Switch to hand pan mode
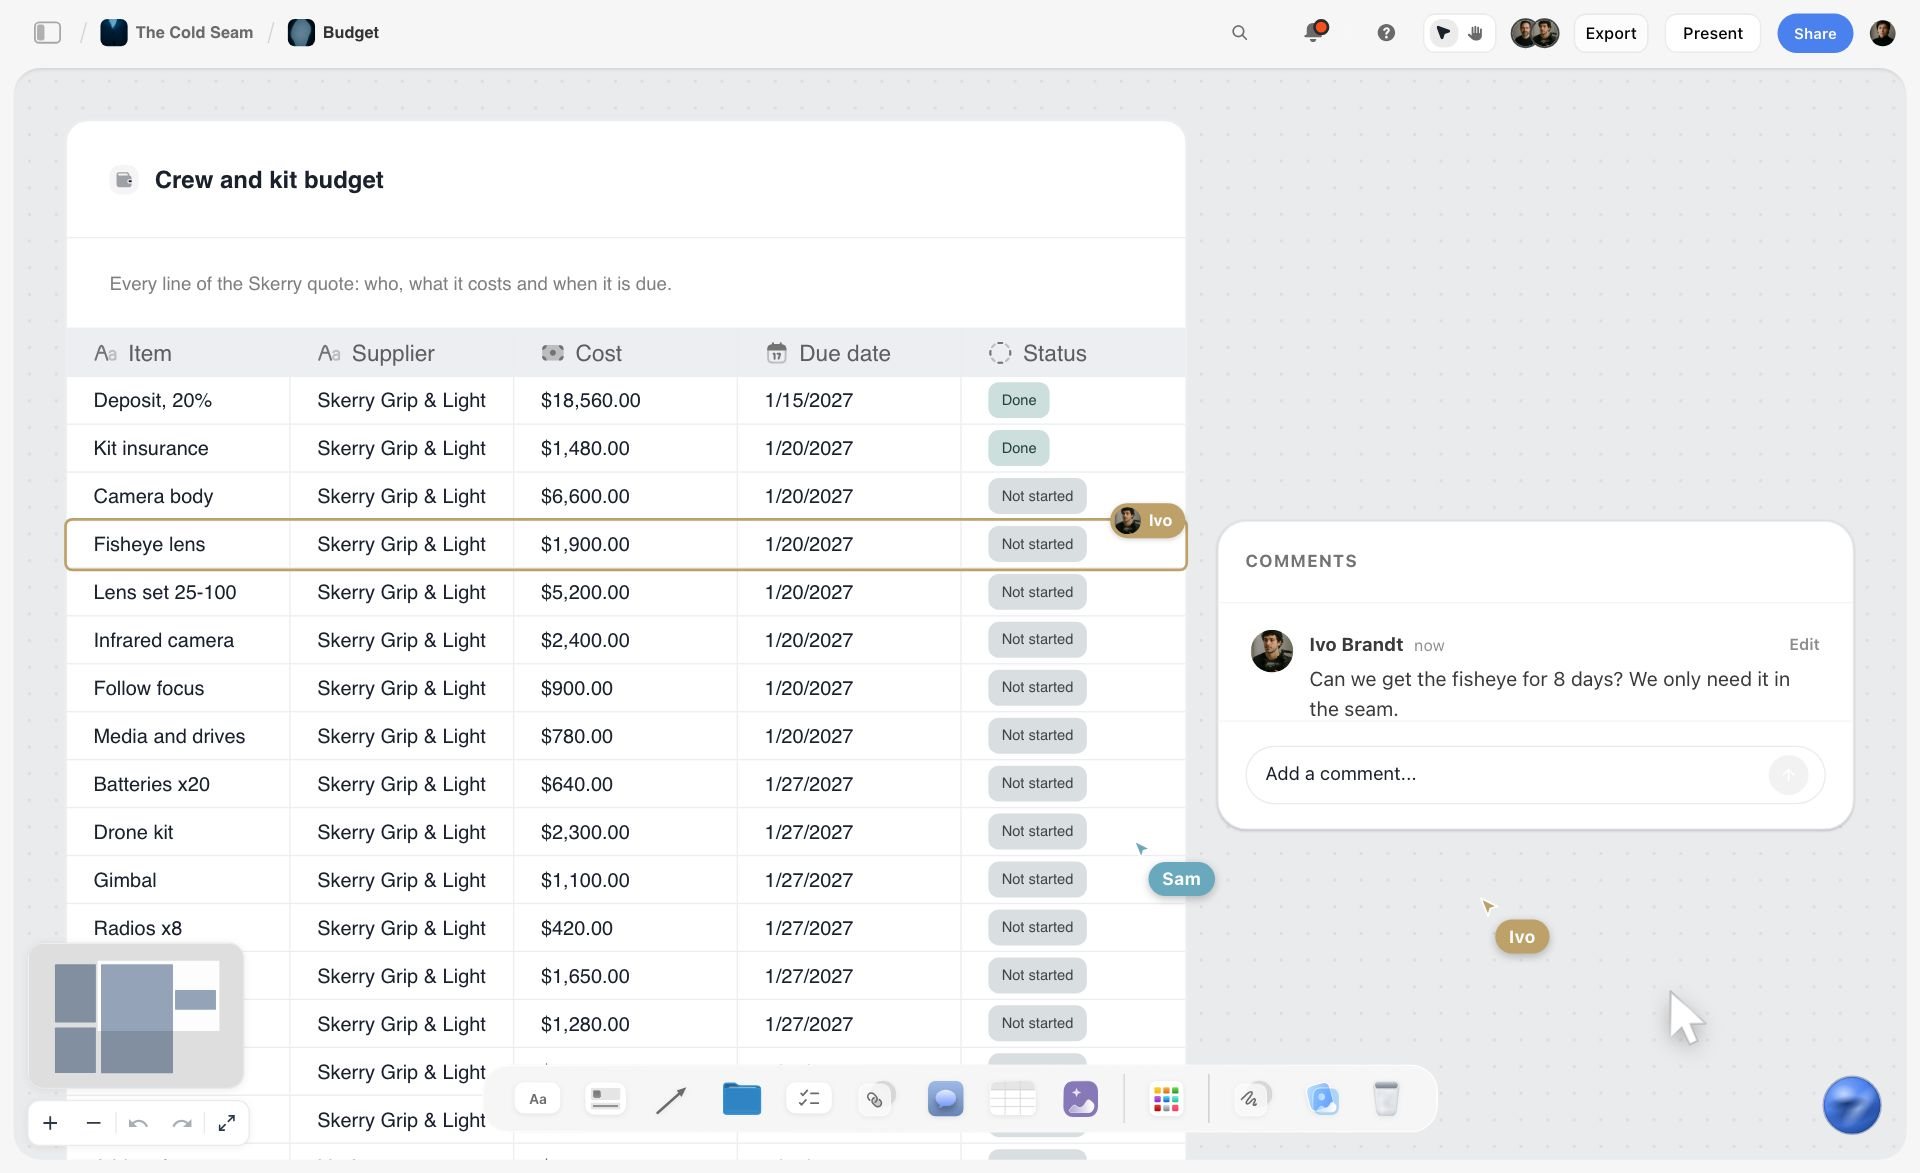 [x=1476, y=33]
